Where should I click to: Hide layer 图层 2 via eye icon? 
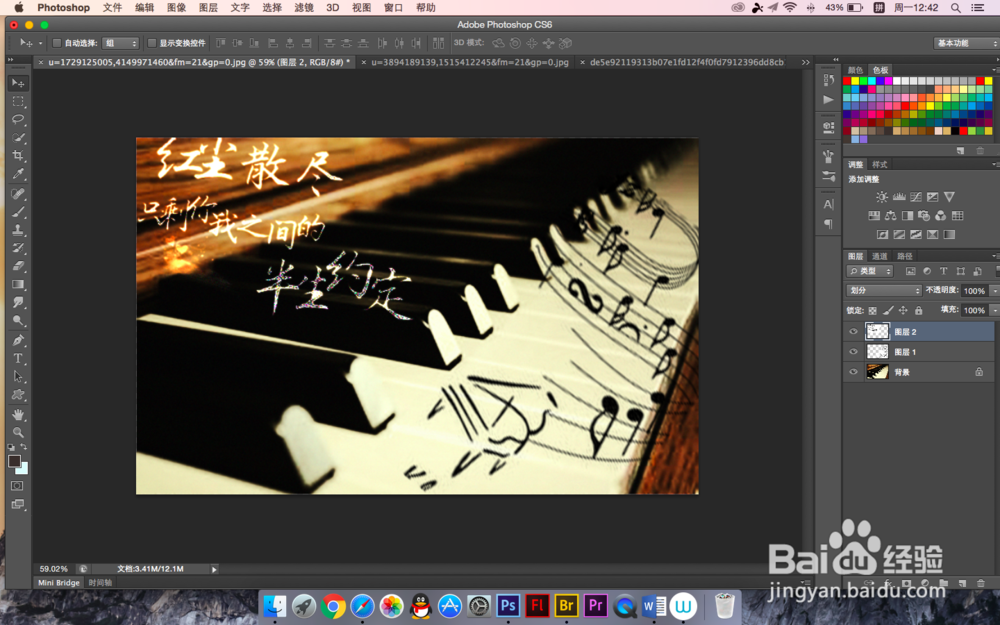click(x=853, y=332)
